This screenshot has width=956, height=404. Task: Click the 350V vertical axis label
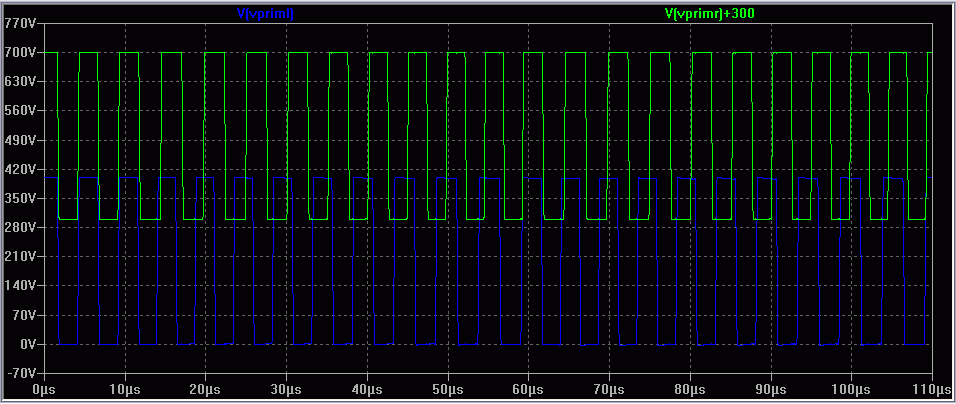[20, 199]
